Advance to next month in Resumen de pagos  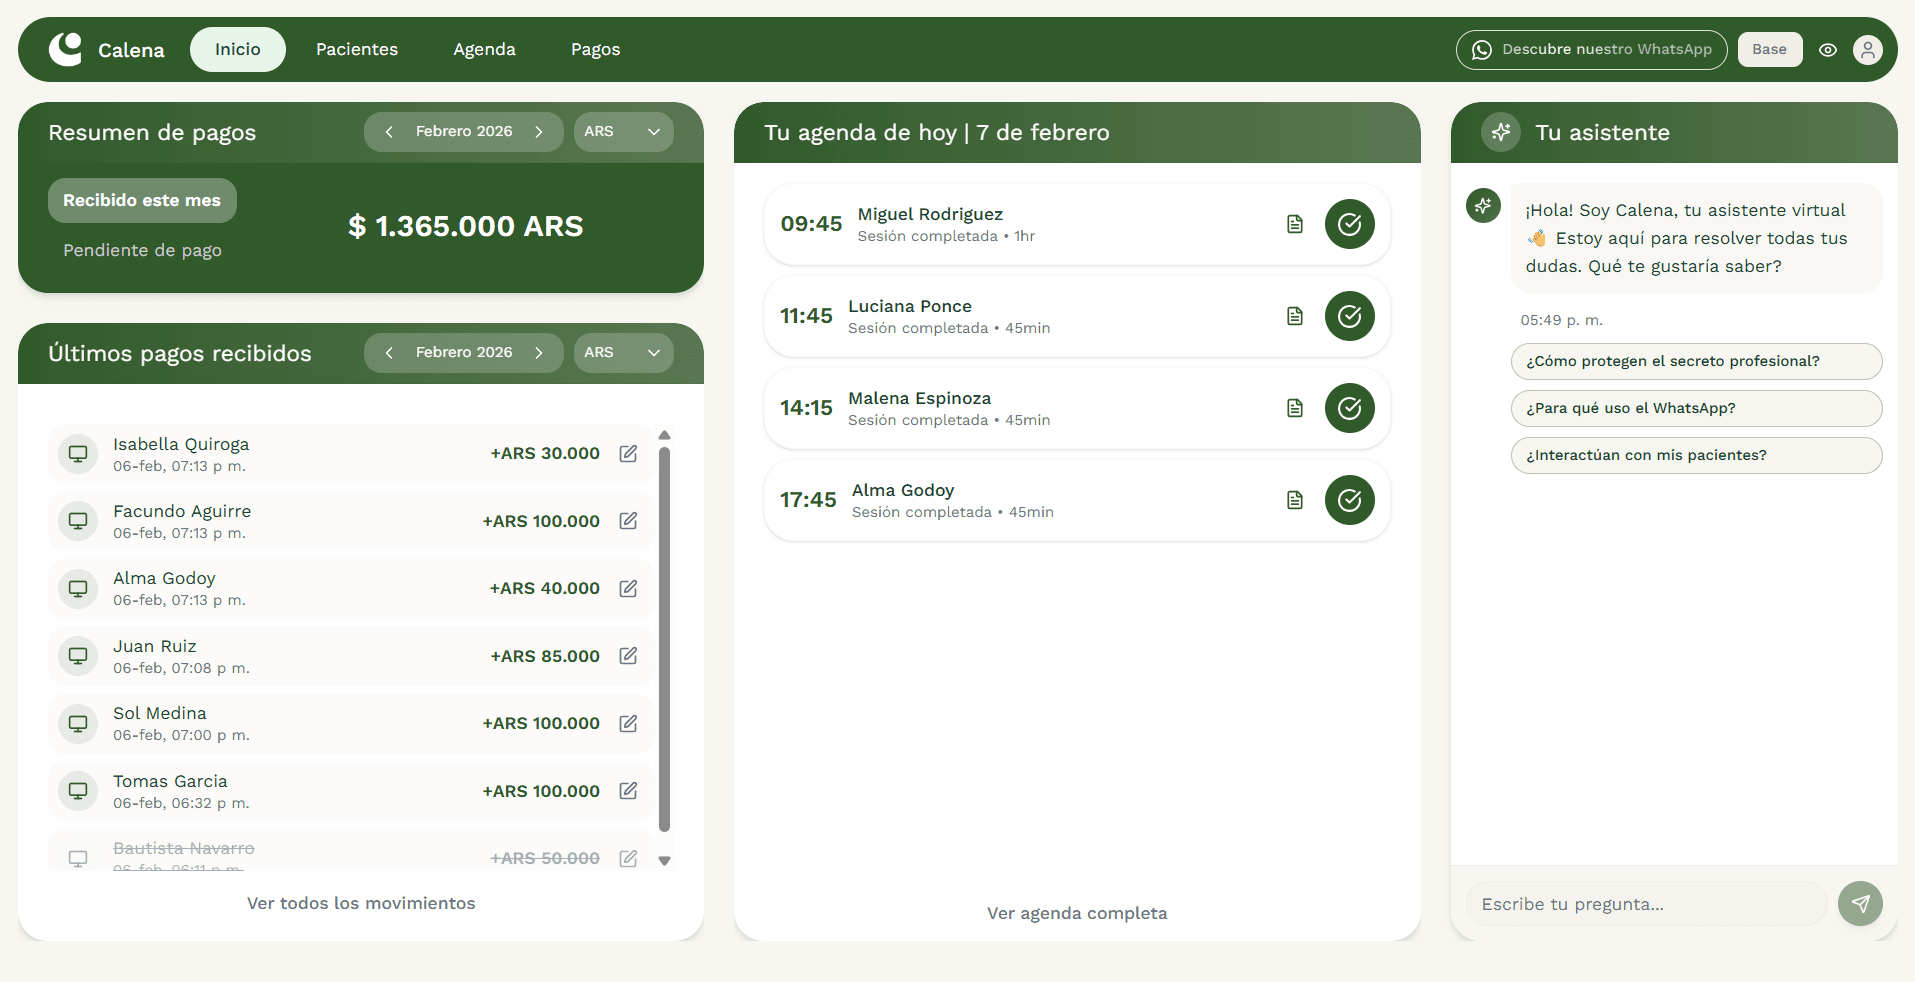(x=538, y=131)
